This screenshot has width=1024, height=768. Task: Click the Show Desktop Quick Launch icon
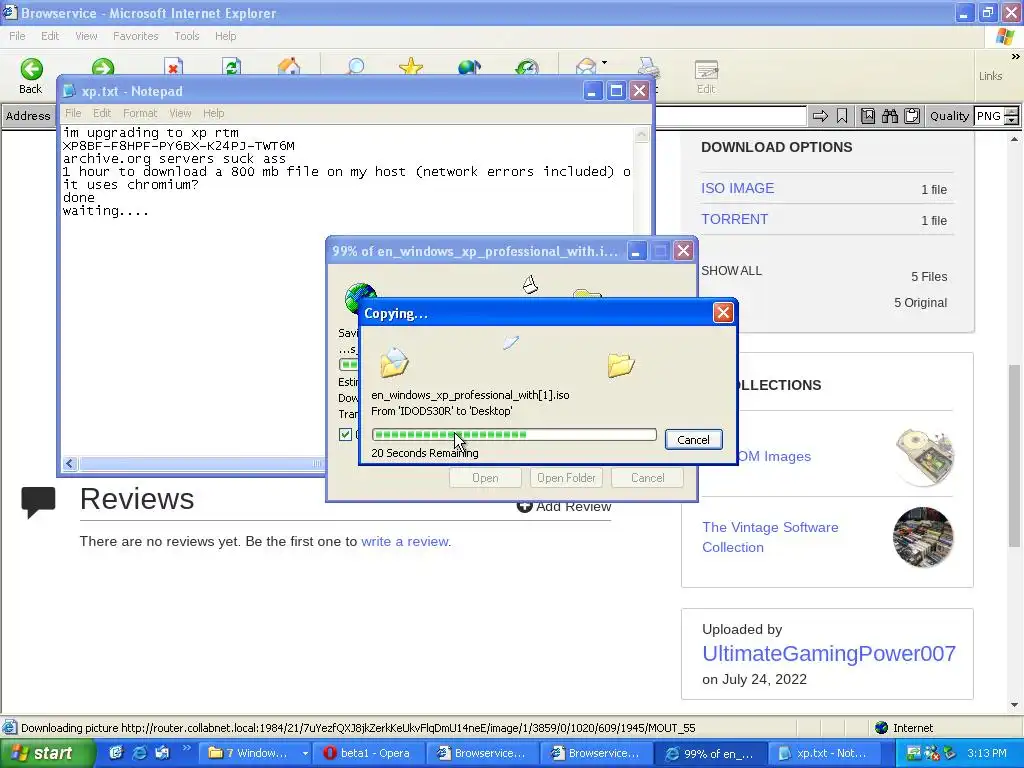(162, 753)
